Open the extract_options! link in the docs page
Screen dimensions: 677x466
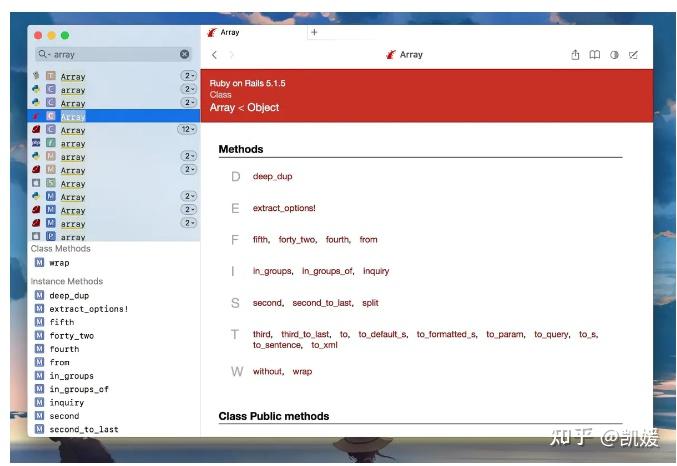[284, 208]
